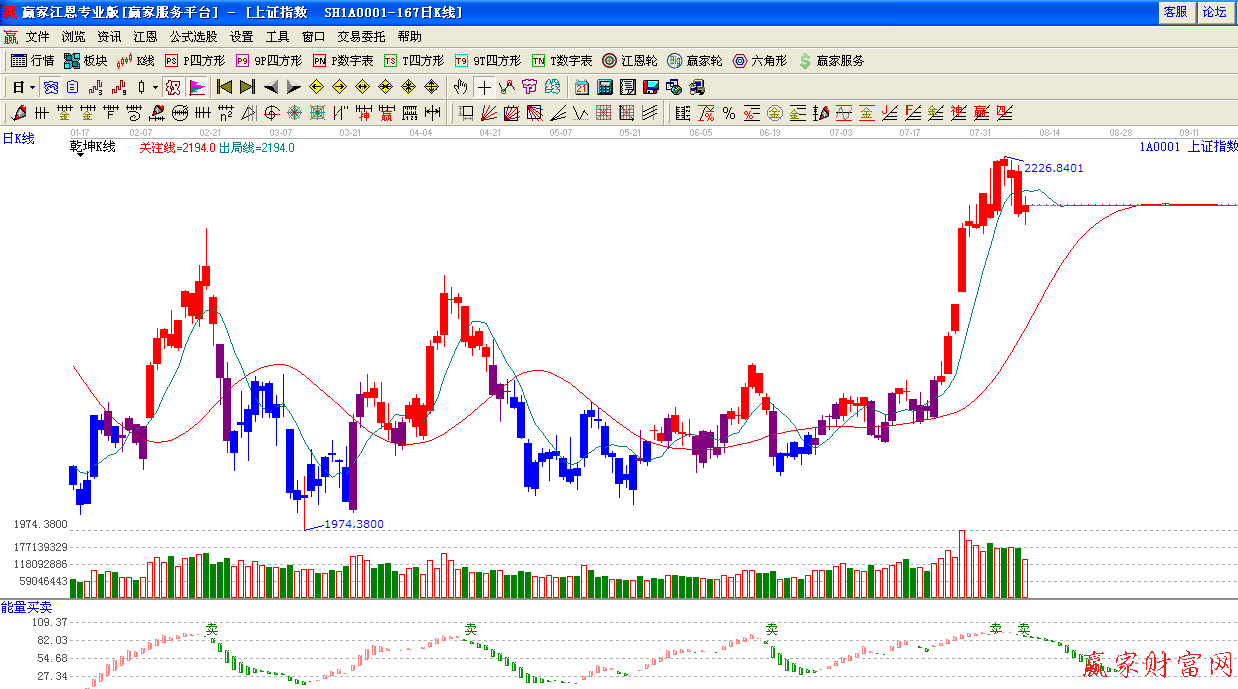This screenshot has height=689, width=1238.
Task: Select the hand pan tool
Action: coord(460,87)
